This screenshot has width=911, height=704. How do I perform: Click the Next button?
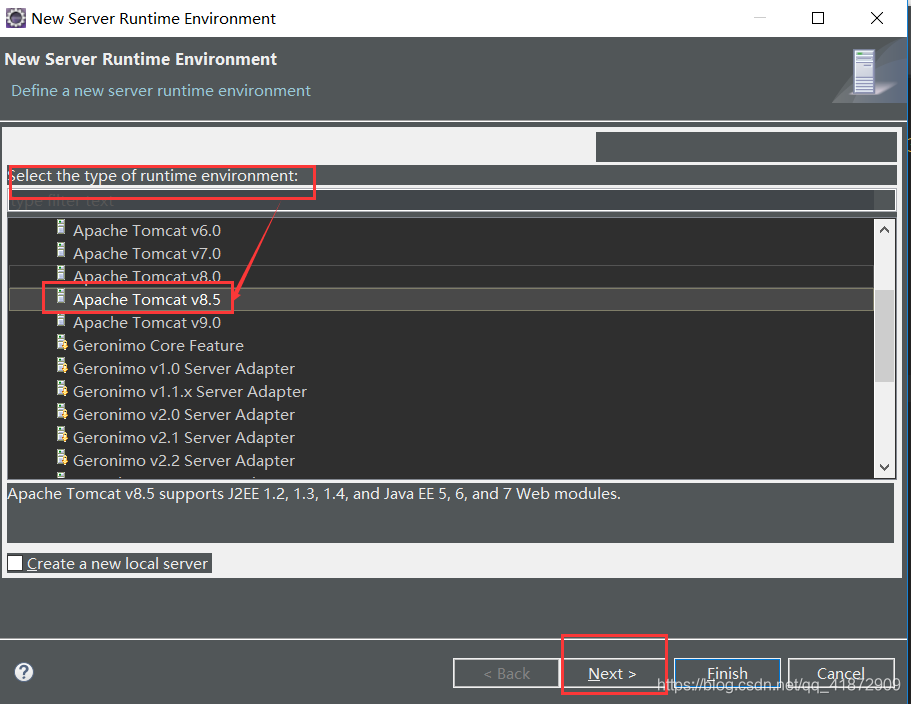612,673
